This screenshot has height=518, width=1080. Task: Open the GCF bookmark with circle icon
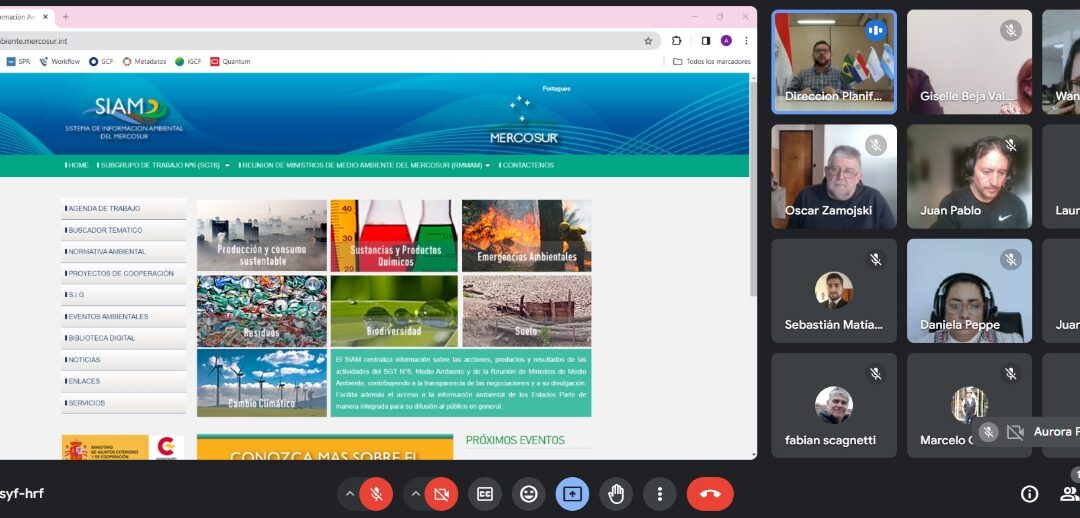coord(101,61)
